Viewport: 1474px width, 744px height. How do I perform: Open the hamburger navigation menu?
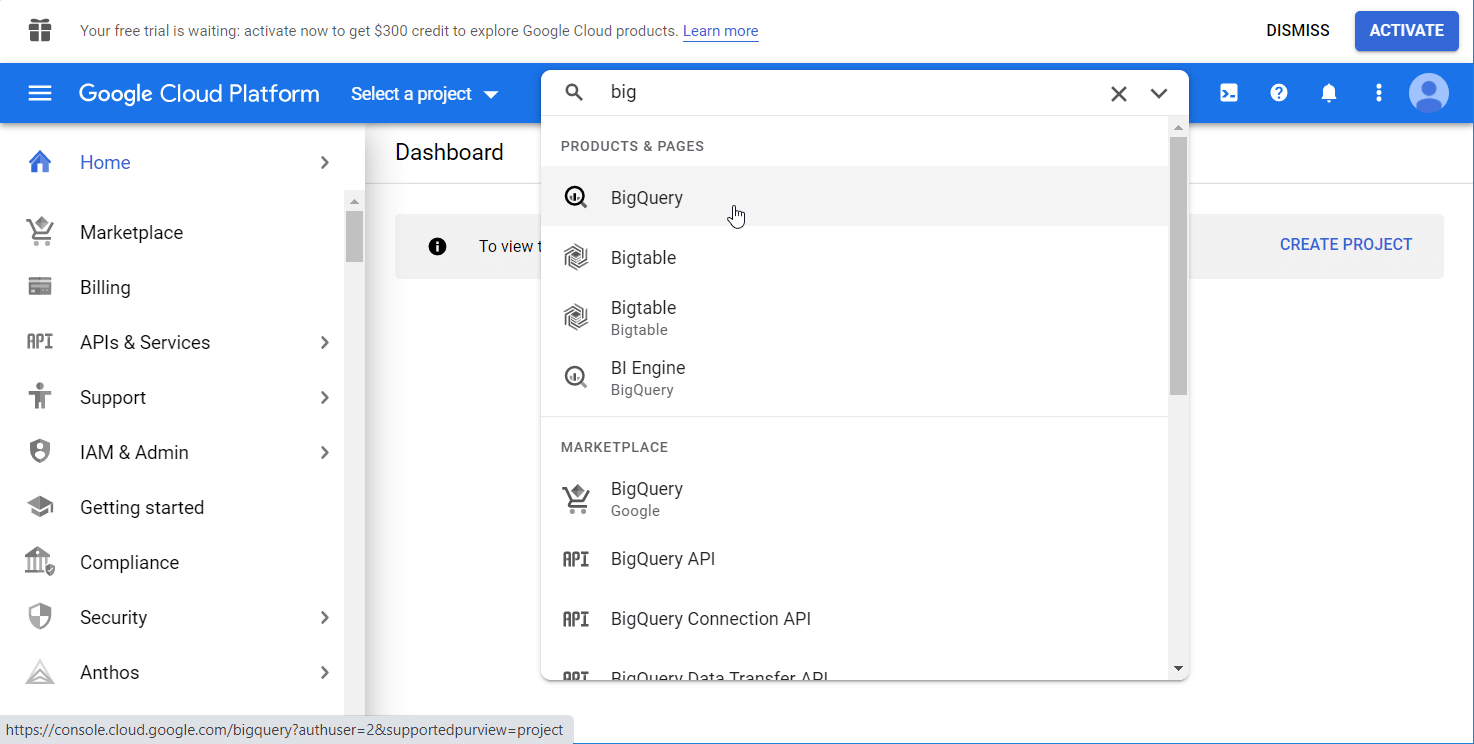(x=40, y=93)
